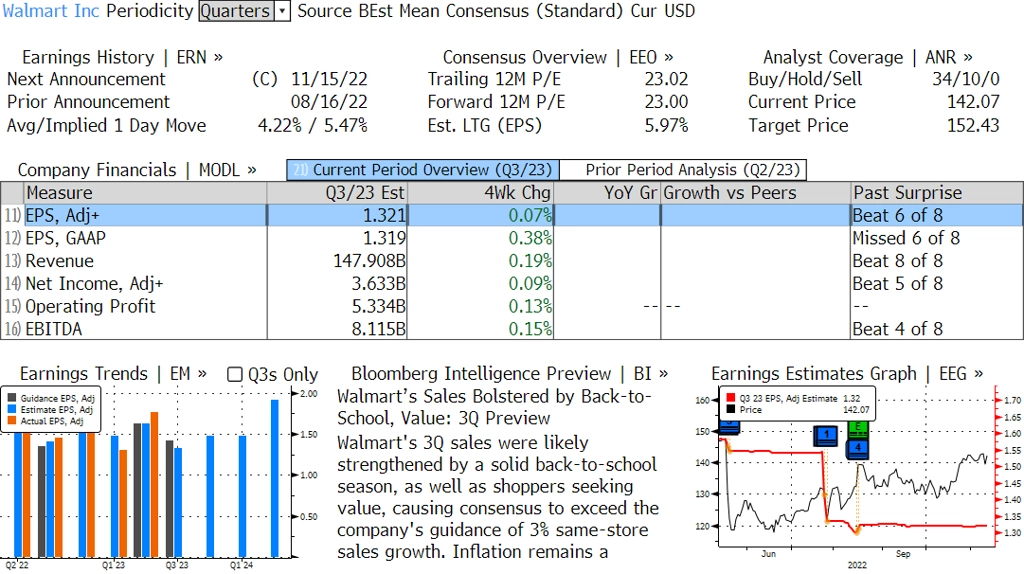1024x574 pixels.
Task: Select the Operating Profit row
Action: click(x=512, y=306)
